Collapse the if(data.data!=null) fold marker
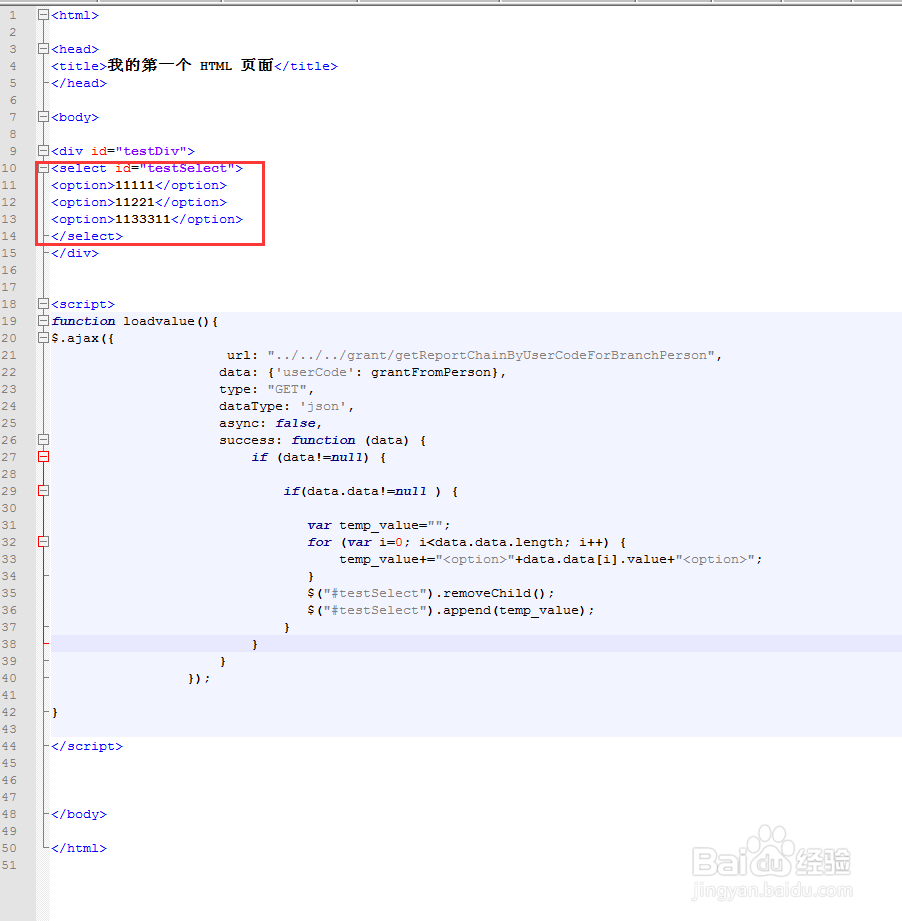Viewport: 902px width, 921px height. point(43,491)
